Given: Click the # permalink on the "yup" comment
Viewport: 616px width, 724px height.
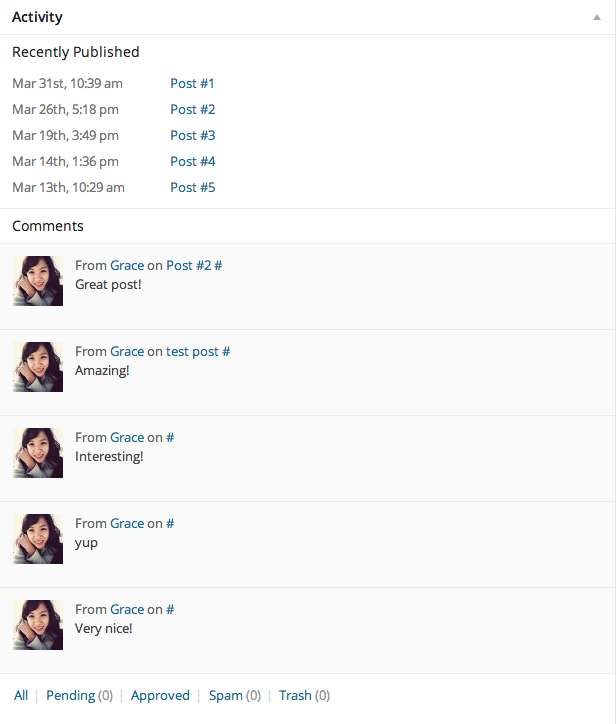Looking at the screenshot, I should [x=170, y=523].
